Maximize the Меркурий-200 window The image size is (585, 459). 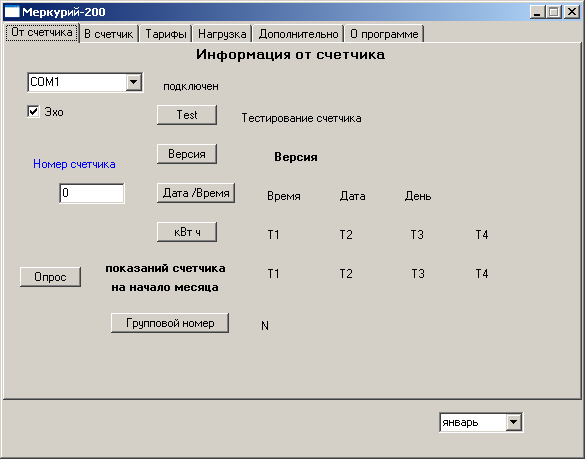point(554,12)
